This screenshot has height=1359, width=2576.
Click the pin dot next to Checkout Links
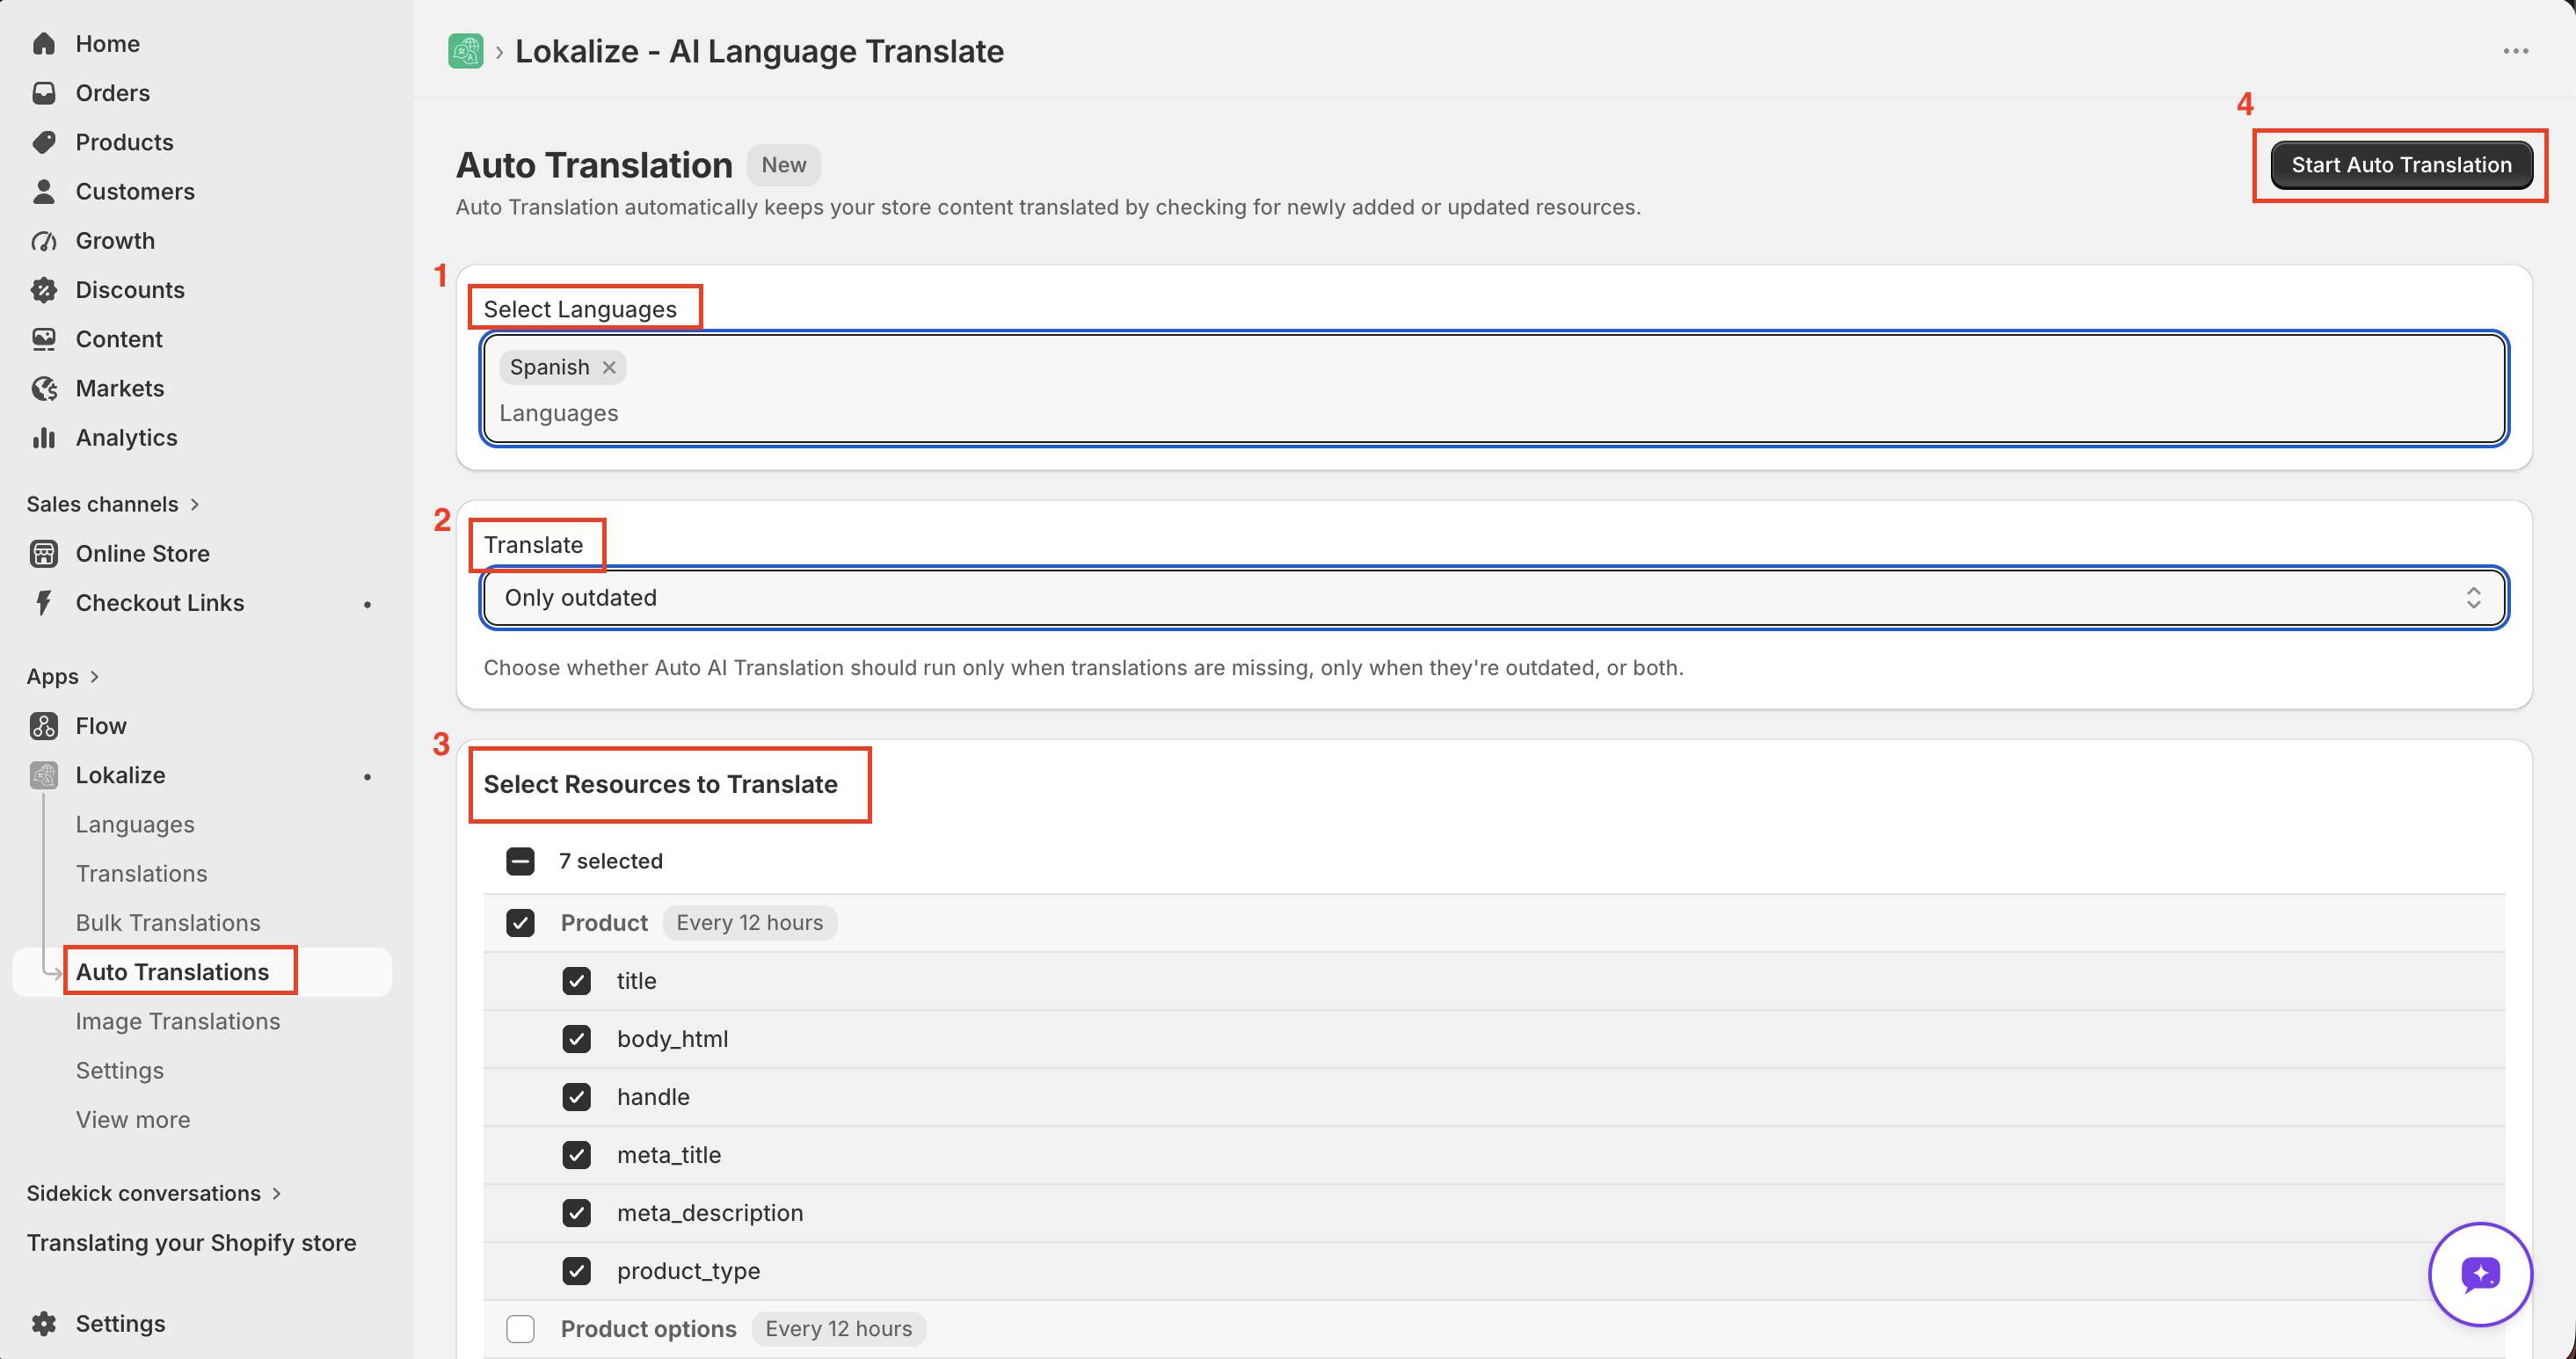click(367, 604)
